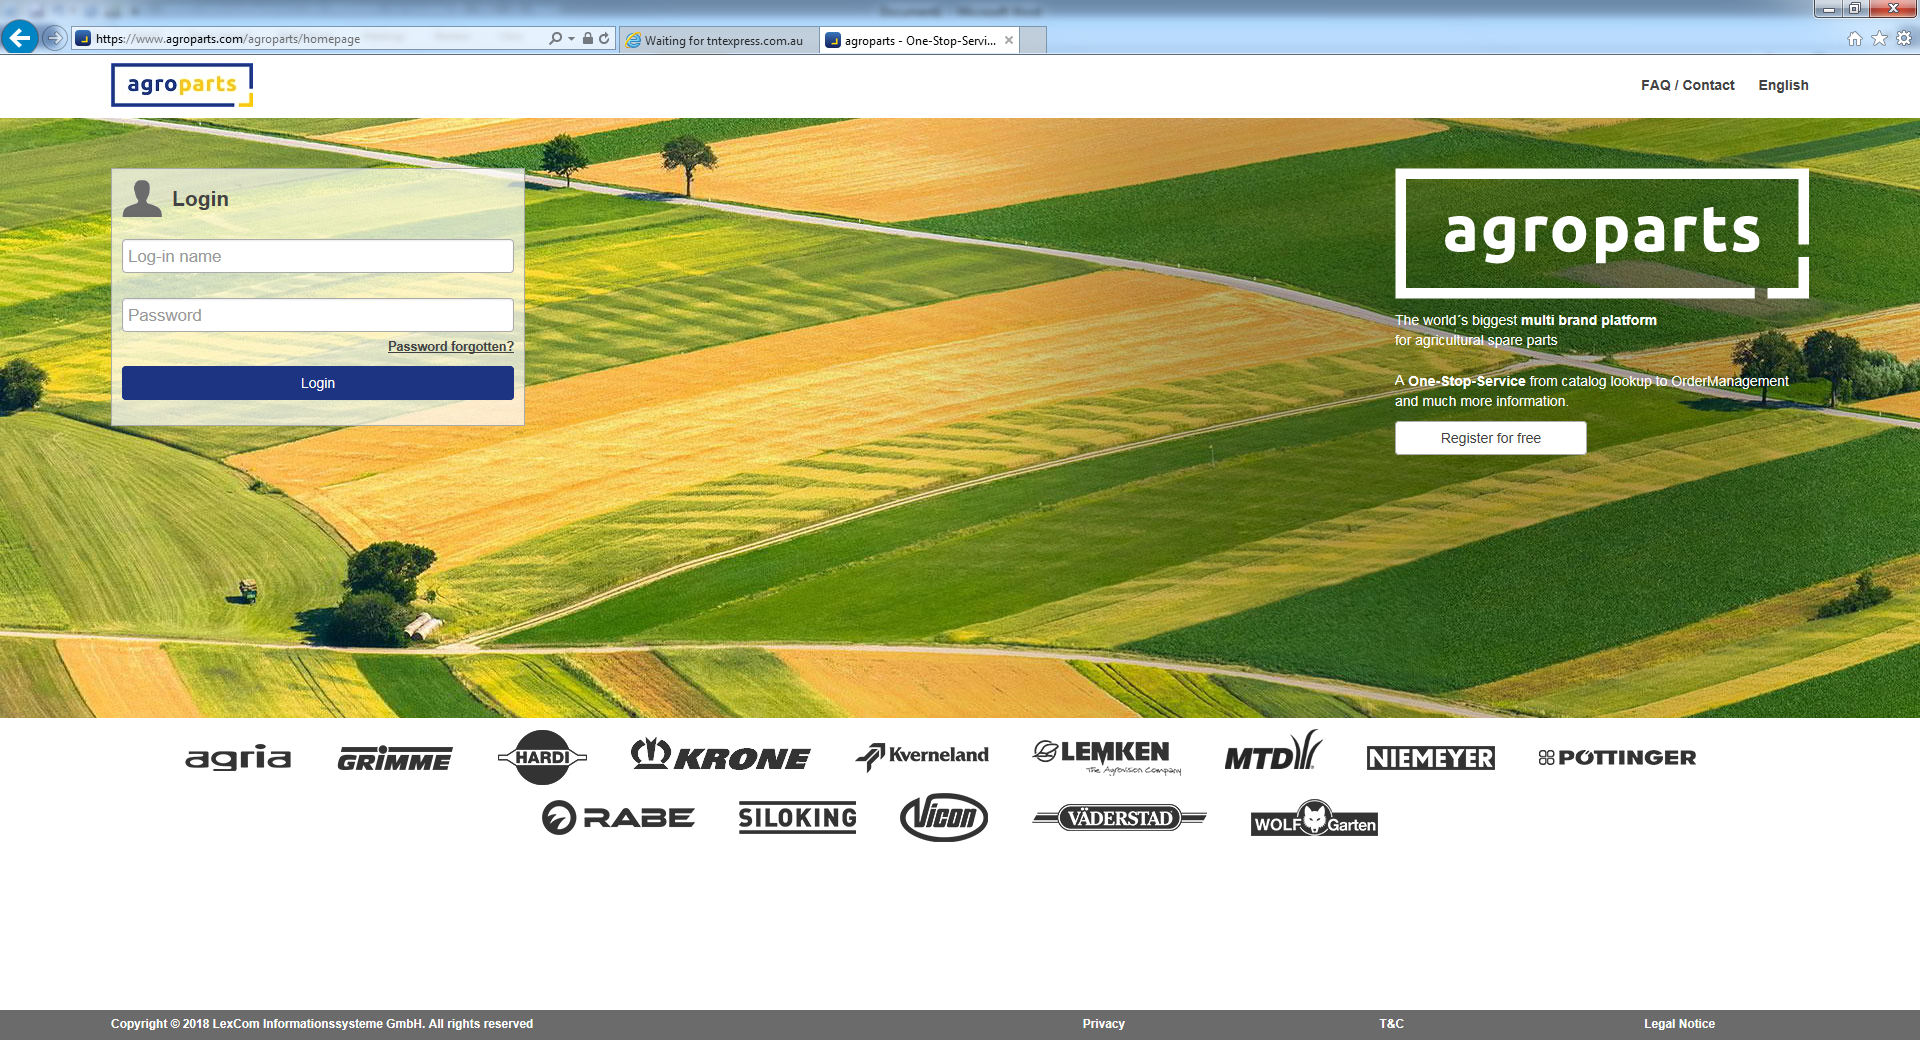Click the browser forward arrow button
Screen dimensions: 1920x1040
point(55,39)
